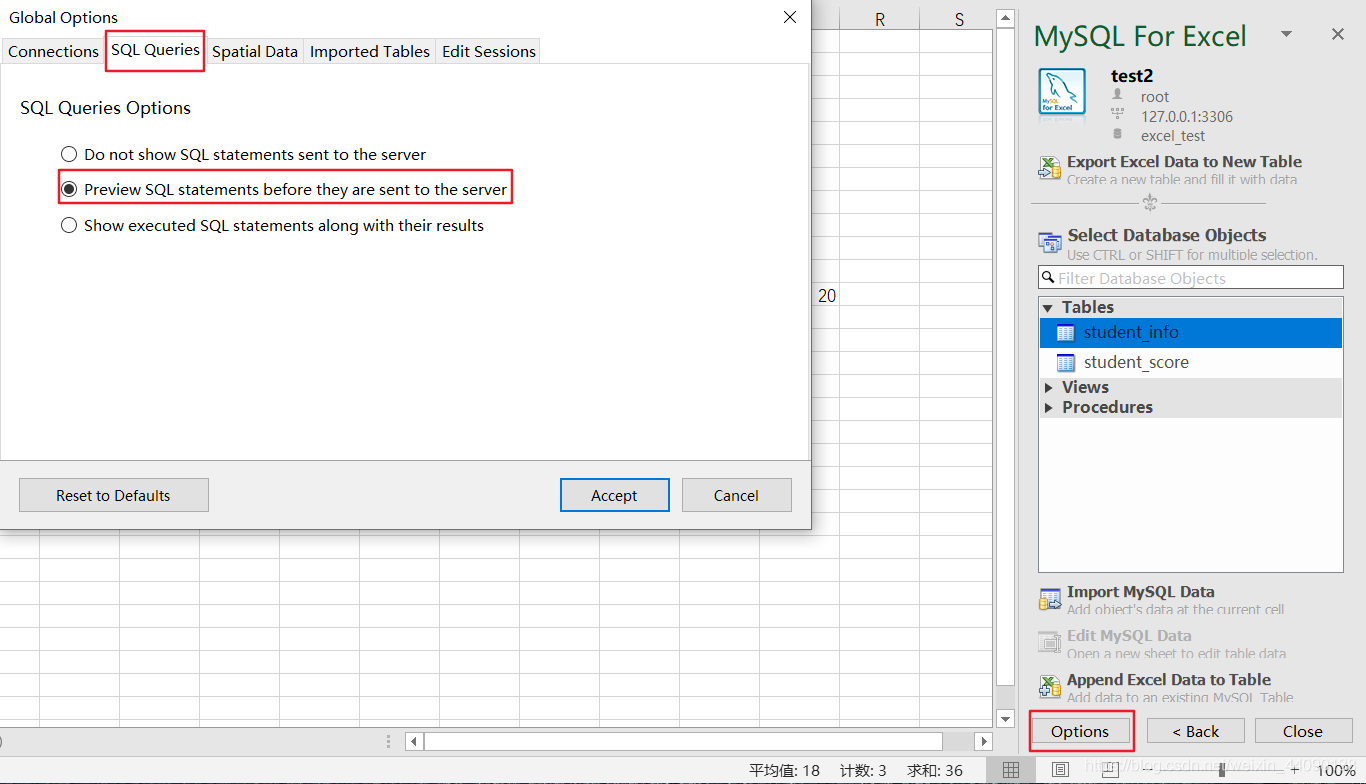The image size is (1366, 784).
Task: Cancel the Global Options dialog
Action: pos(736,495)
